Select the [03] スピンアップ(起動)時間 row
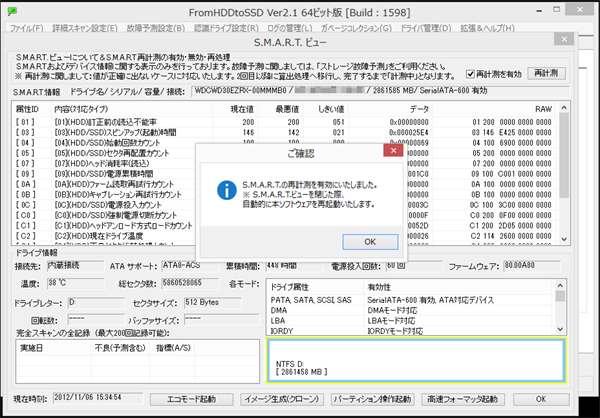 [x=285, y=132]
